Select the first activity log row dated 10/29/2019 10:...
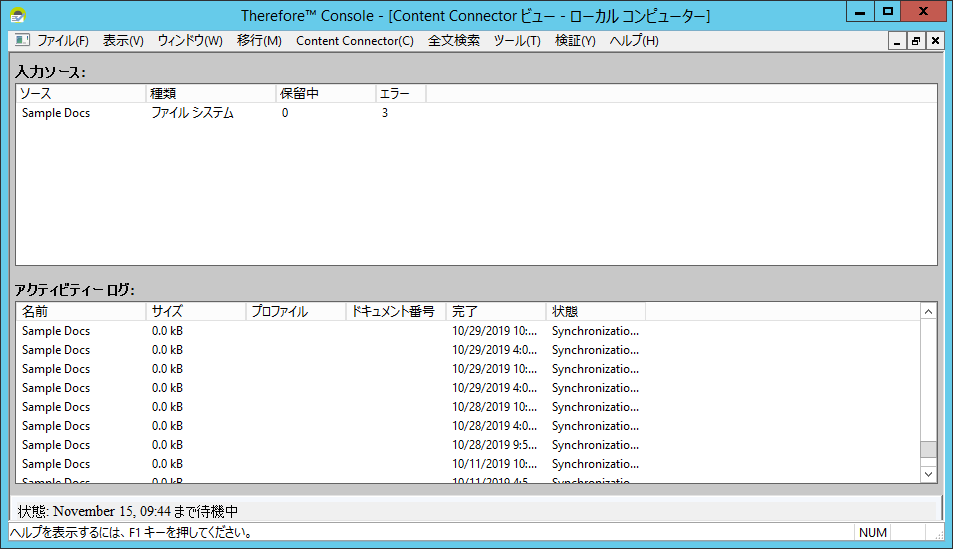 [x=468, y=331]
